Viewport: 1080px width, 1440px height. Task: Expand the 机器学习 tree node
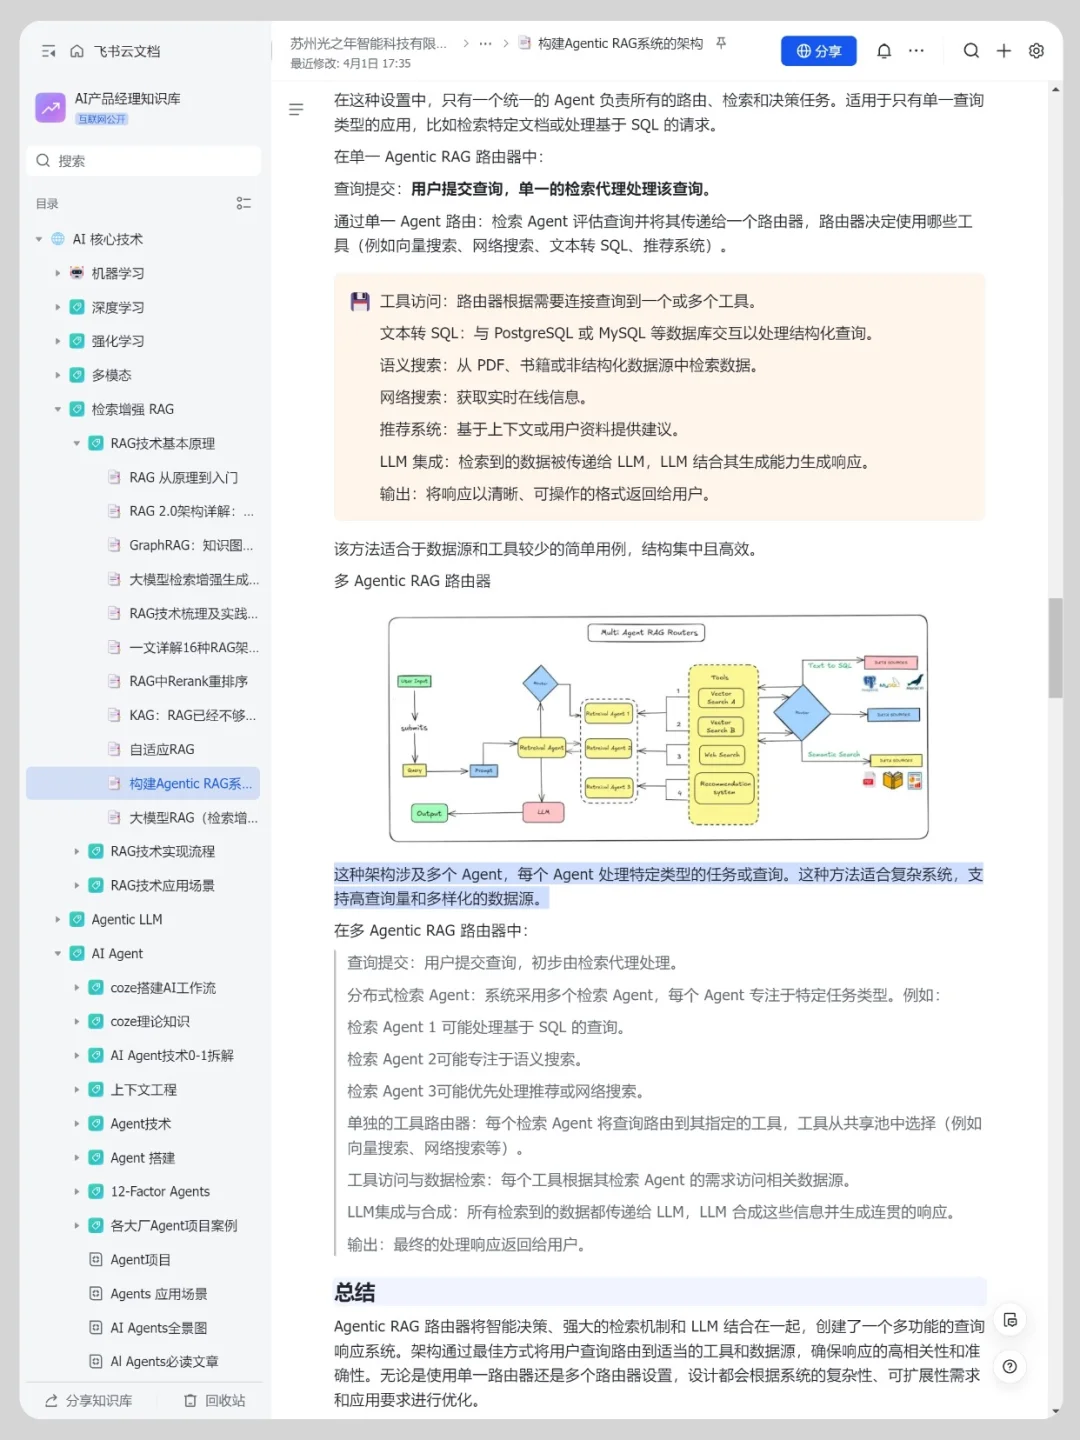click(58, 273)
